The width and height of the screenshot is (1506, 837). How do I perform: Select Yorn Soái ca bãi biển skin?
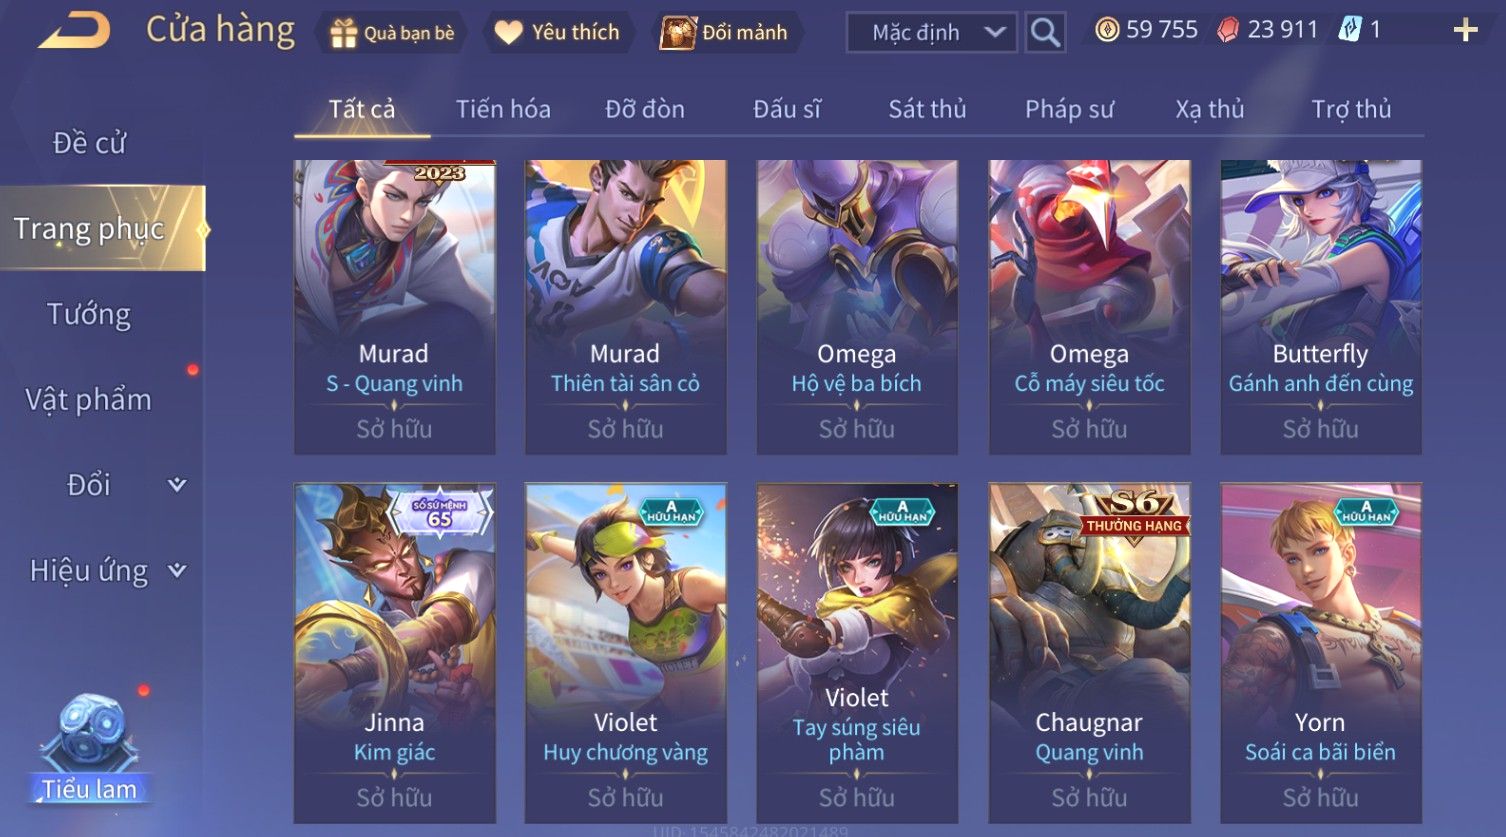pyautogui.click(x=1320, y=653)
